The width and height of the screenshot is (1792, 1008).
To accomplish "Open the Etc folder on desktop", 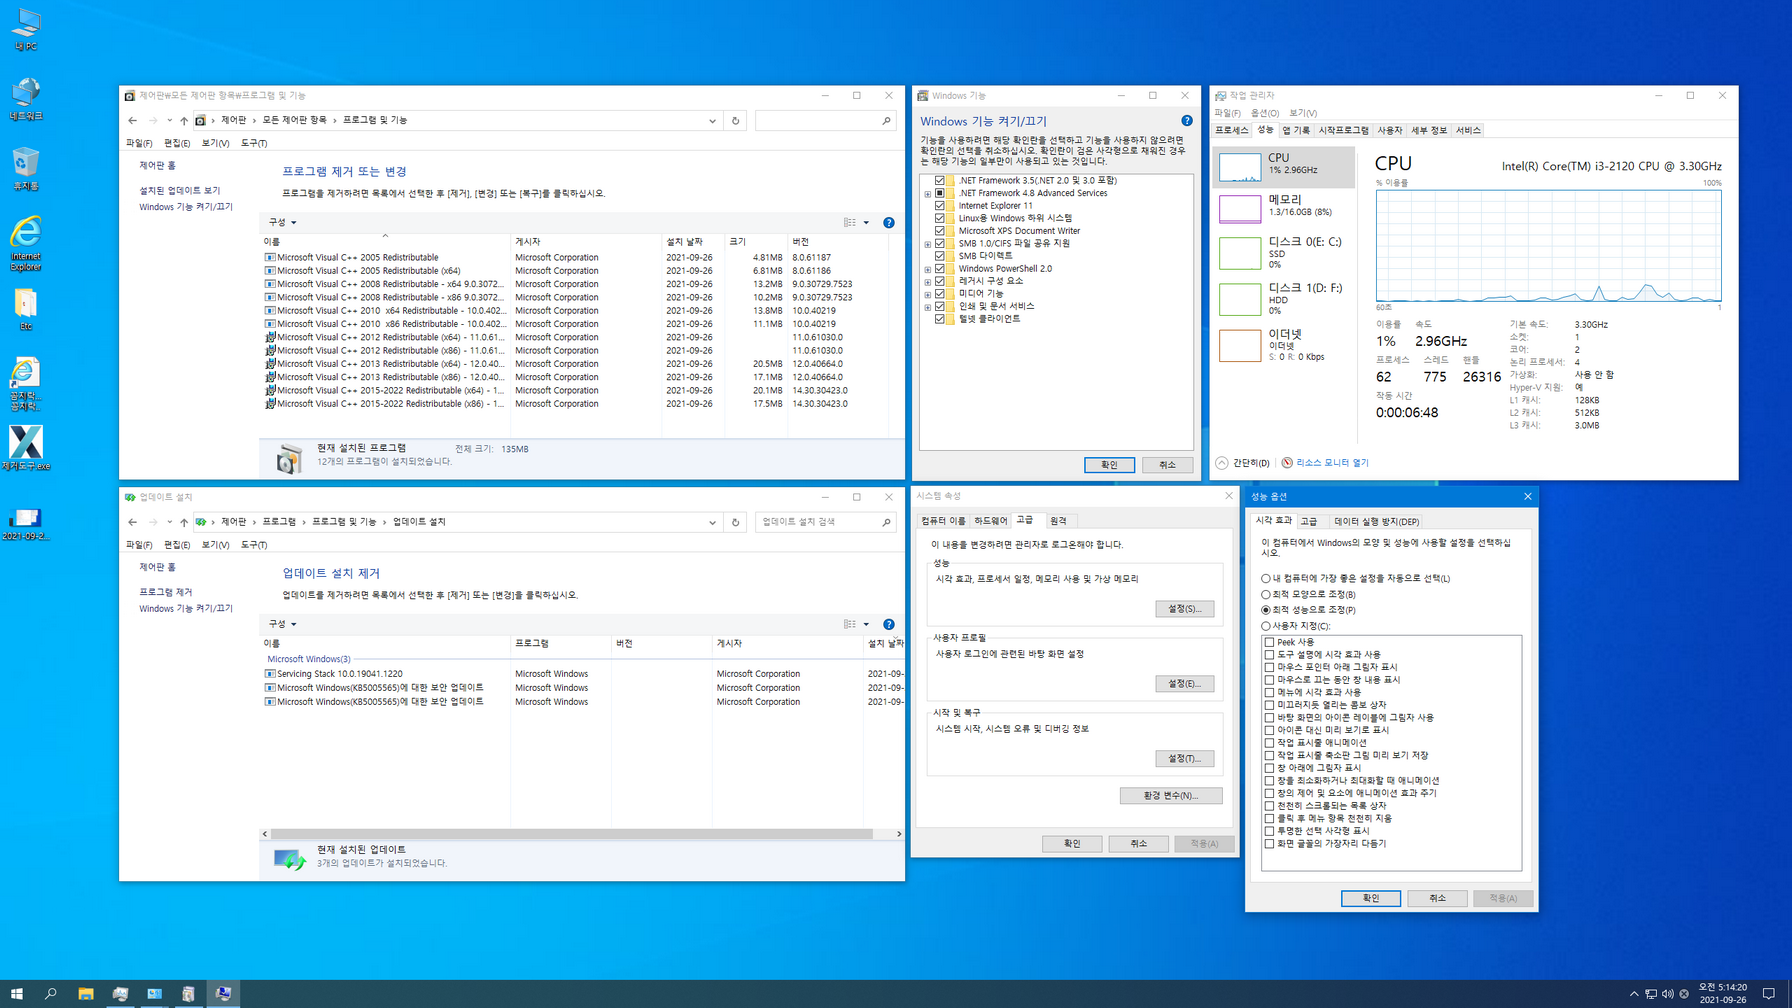I will click(25, 309).
